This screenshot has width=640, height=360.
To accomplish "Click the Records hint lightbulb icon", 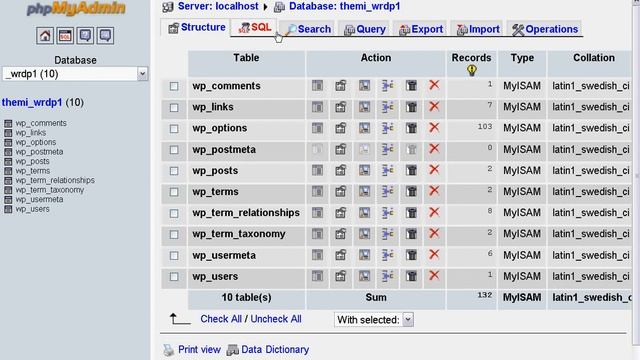I will click(472, 70).
